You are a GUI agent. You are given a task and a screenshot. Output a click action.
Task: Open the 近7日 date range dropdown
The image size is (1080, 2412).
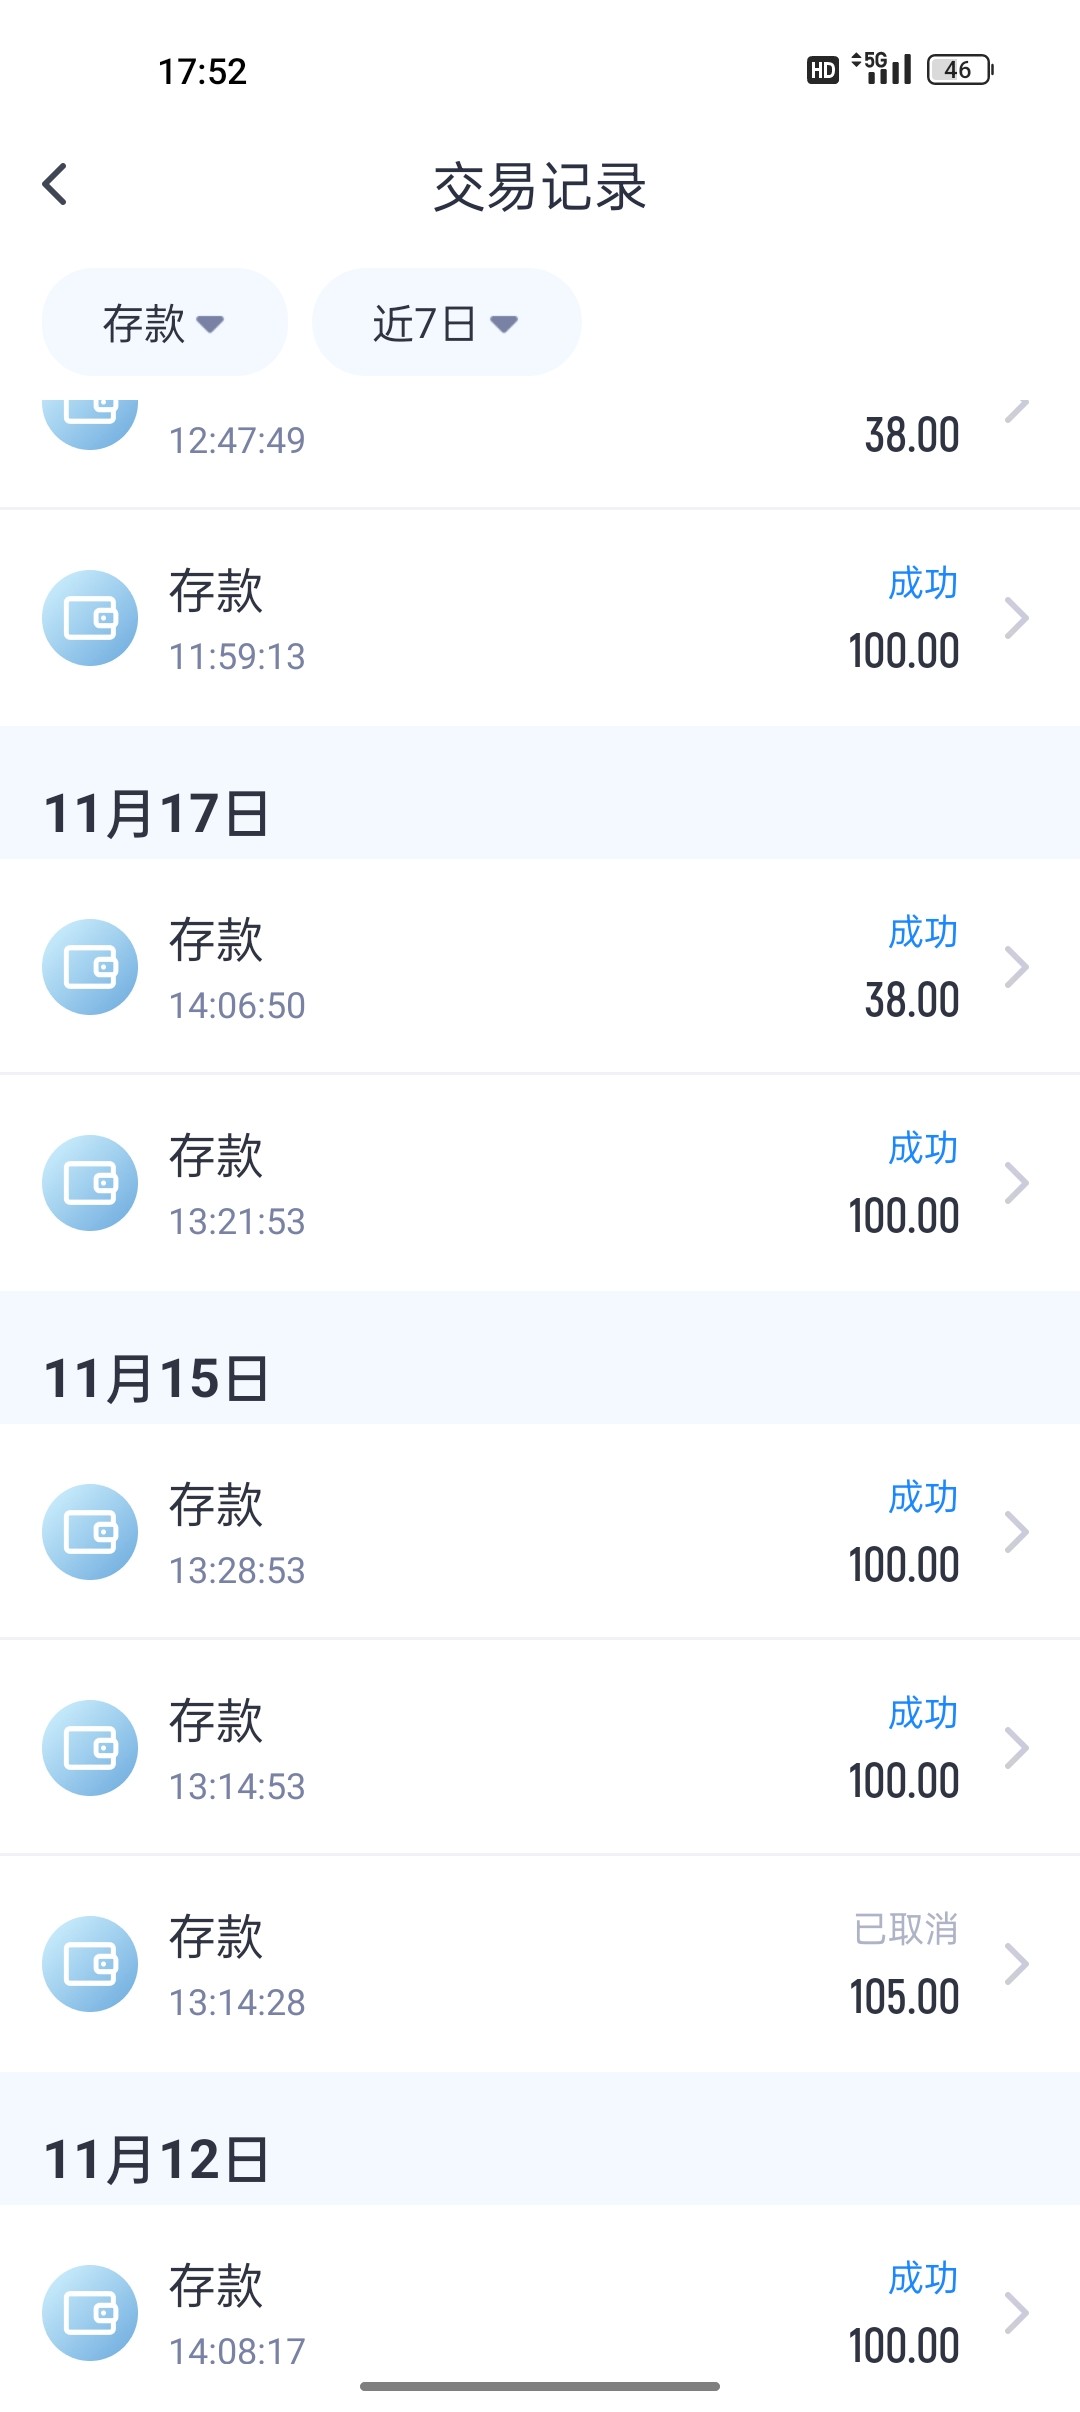click(x=446, y=323)
